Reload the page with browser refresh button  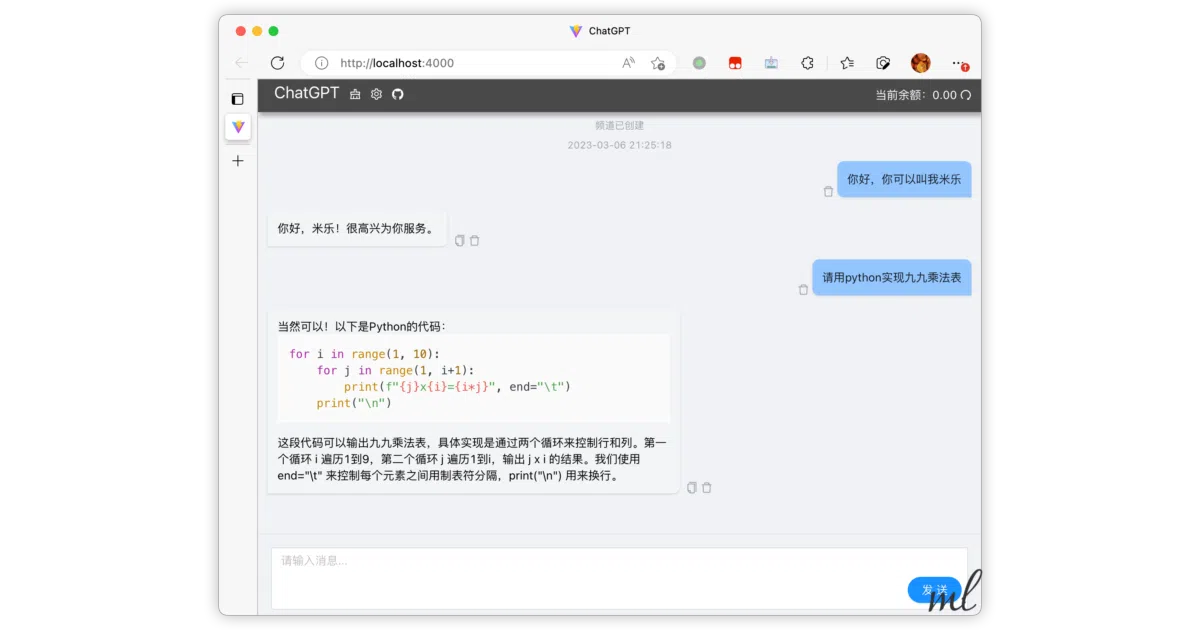[278, 62]
